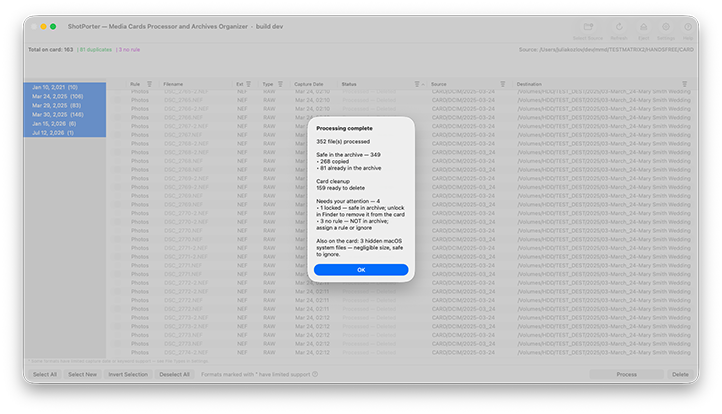The width and height of the screenshot is (722, 414).
Task: Open Settings from the toolbar gear icon
Action: [666, 27]
